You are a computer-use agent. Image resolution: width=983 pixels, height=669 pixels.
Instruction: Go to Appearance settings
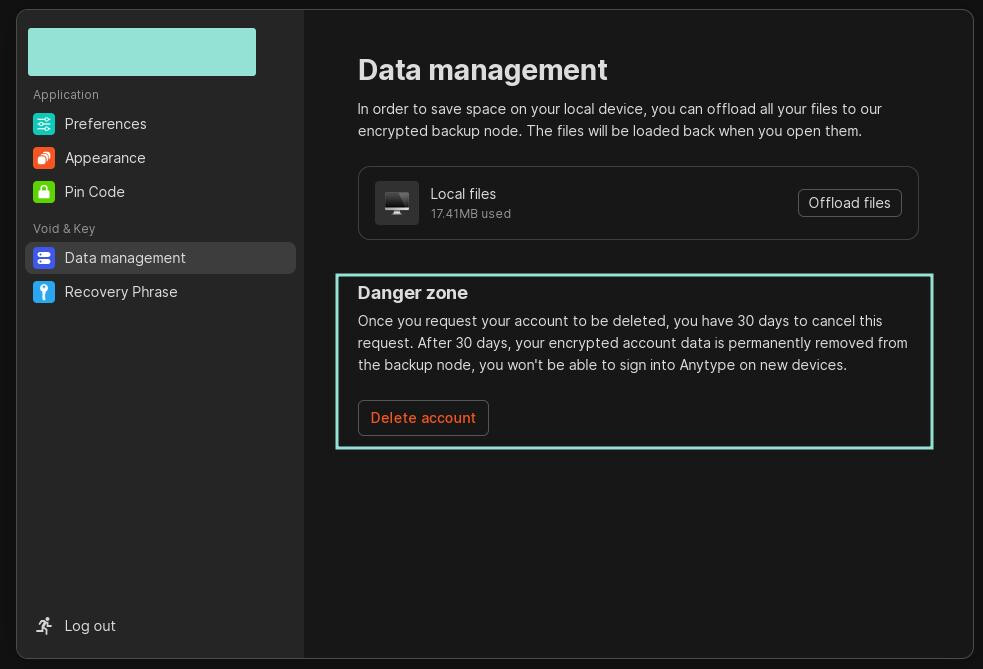point(105,158)
